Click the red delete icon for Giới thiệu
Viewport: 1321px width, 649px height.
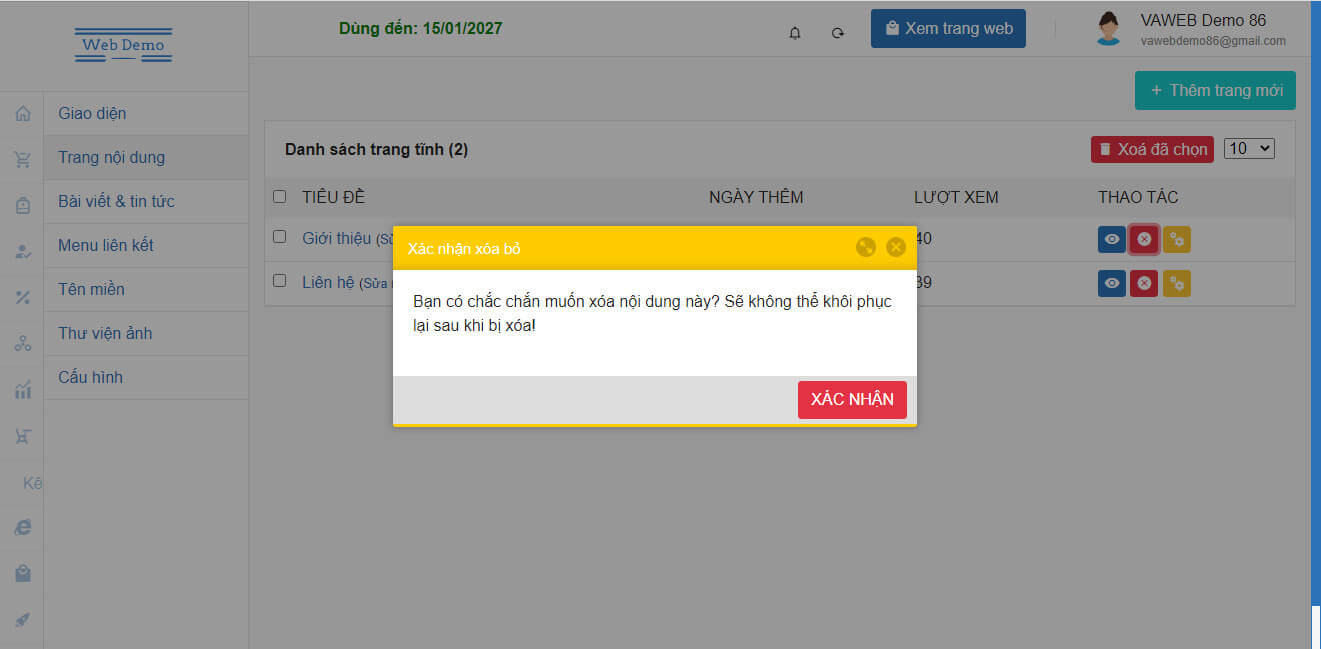point(1144,240)
